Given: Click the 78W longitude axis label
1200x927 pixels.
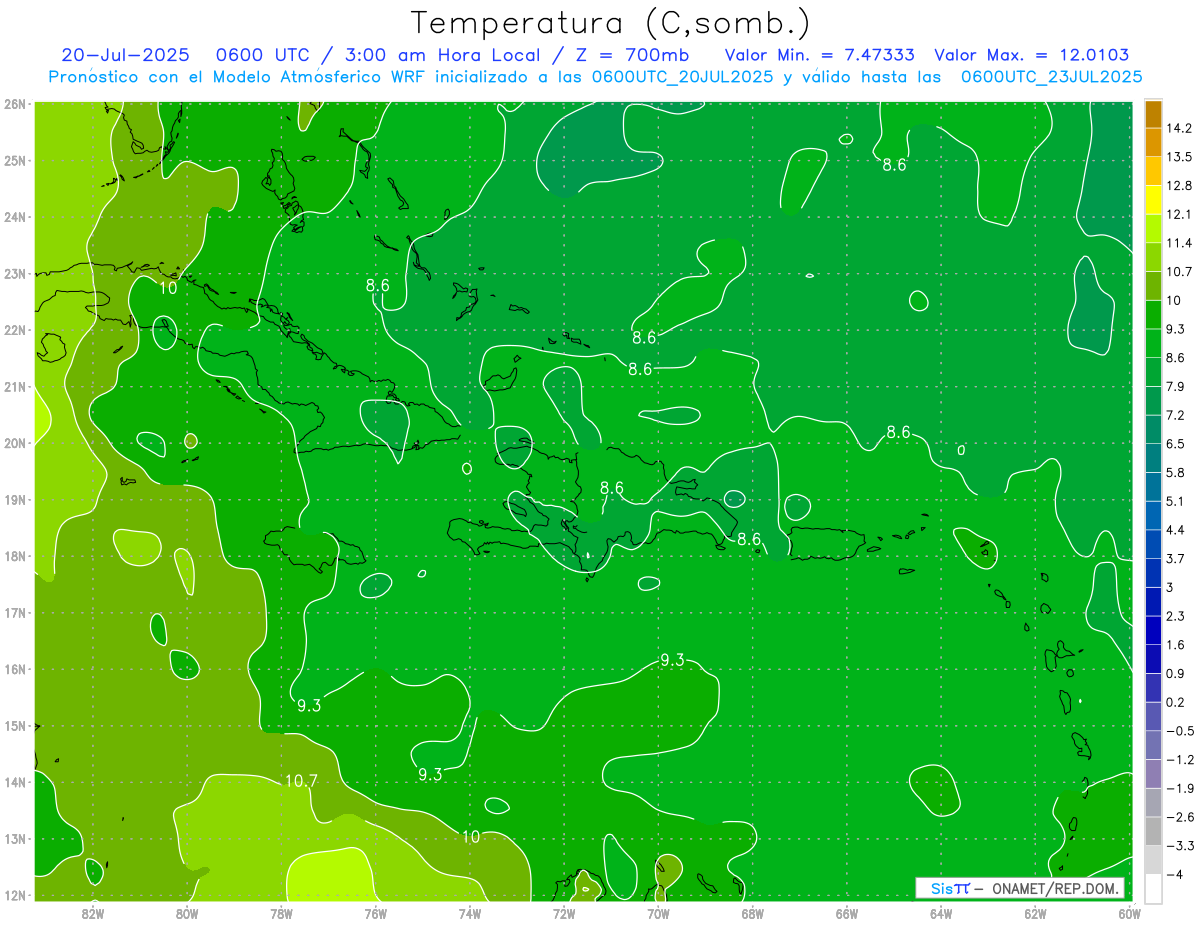Looking at the screenshot, I should coord(281,912).
